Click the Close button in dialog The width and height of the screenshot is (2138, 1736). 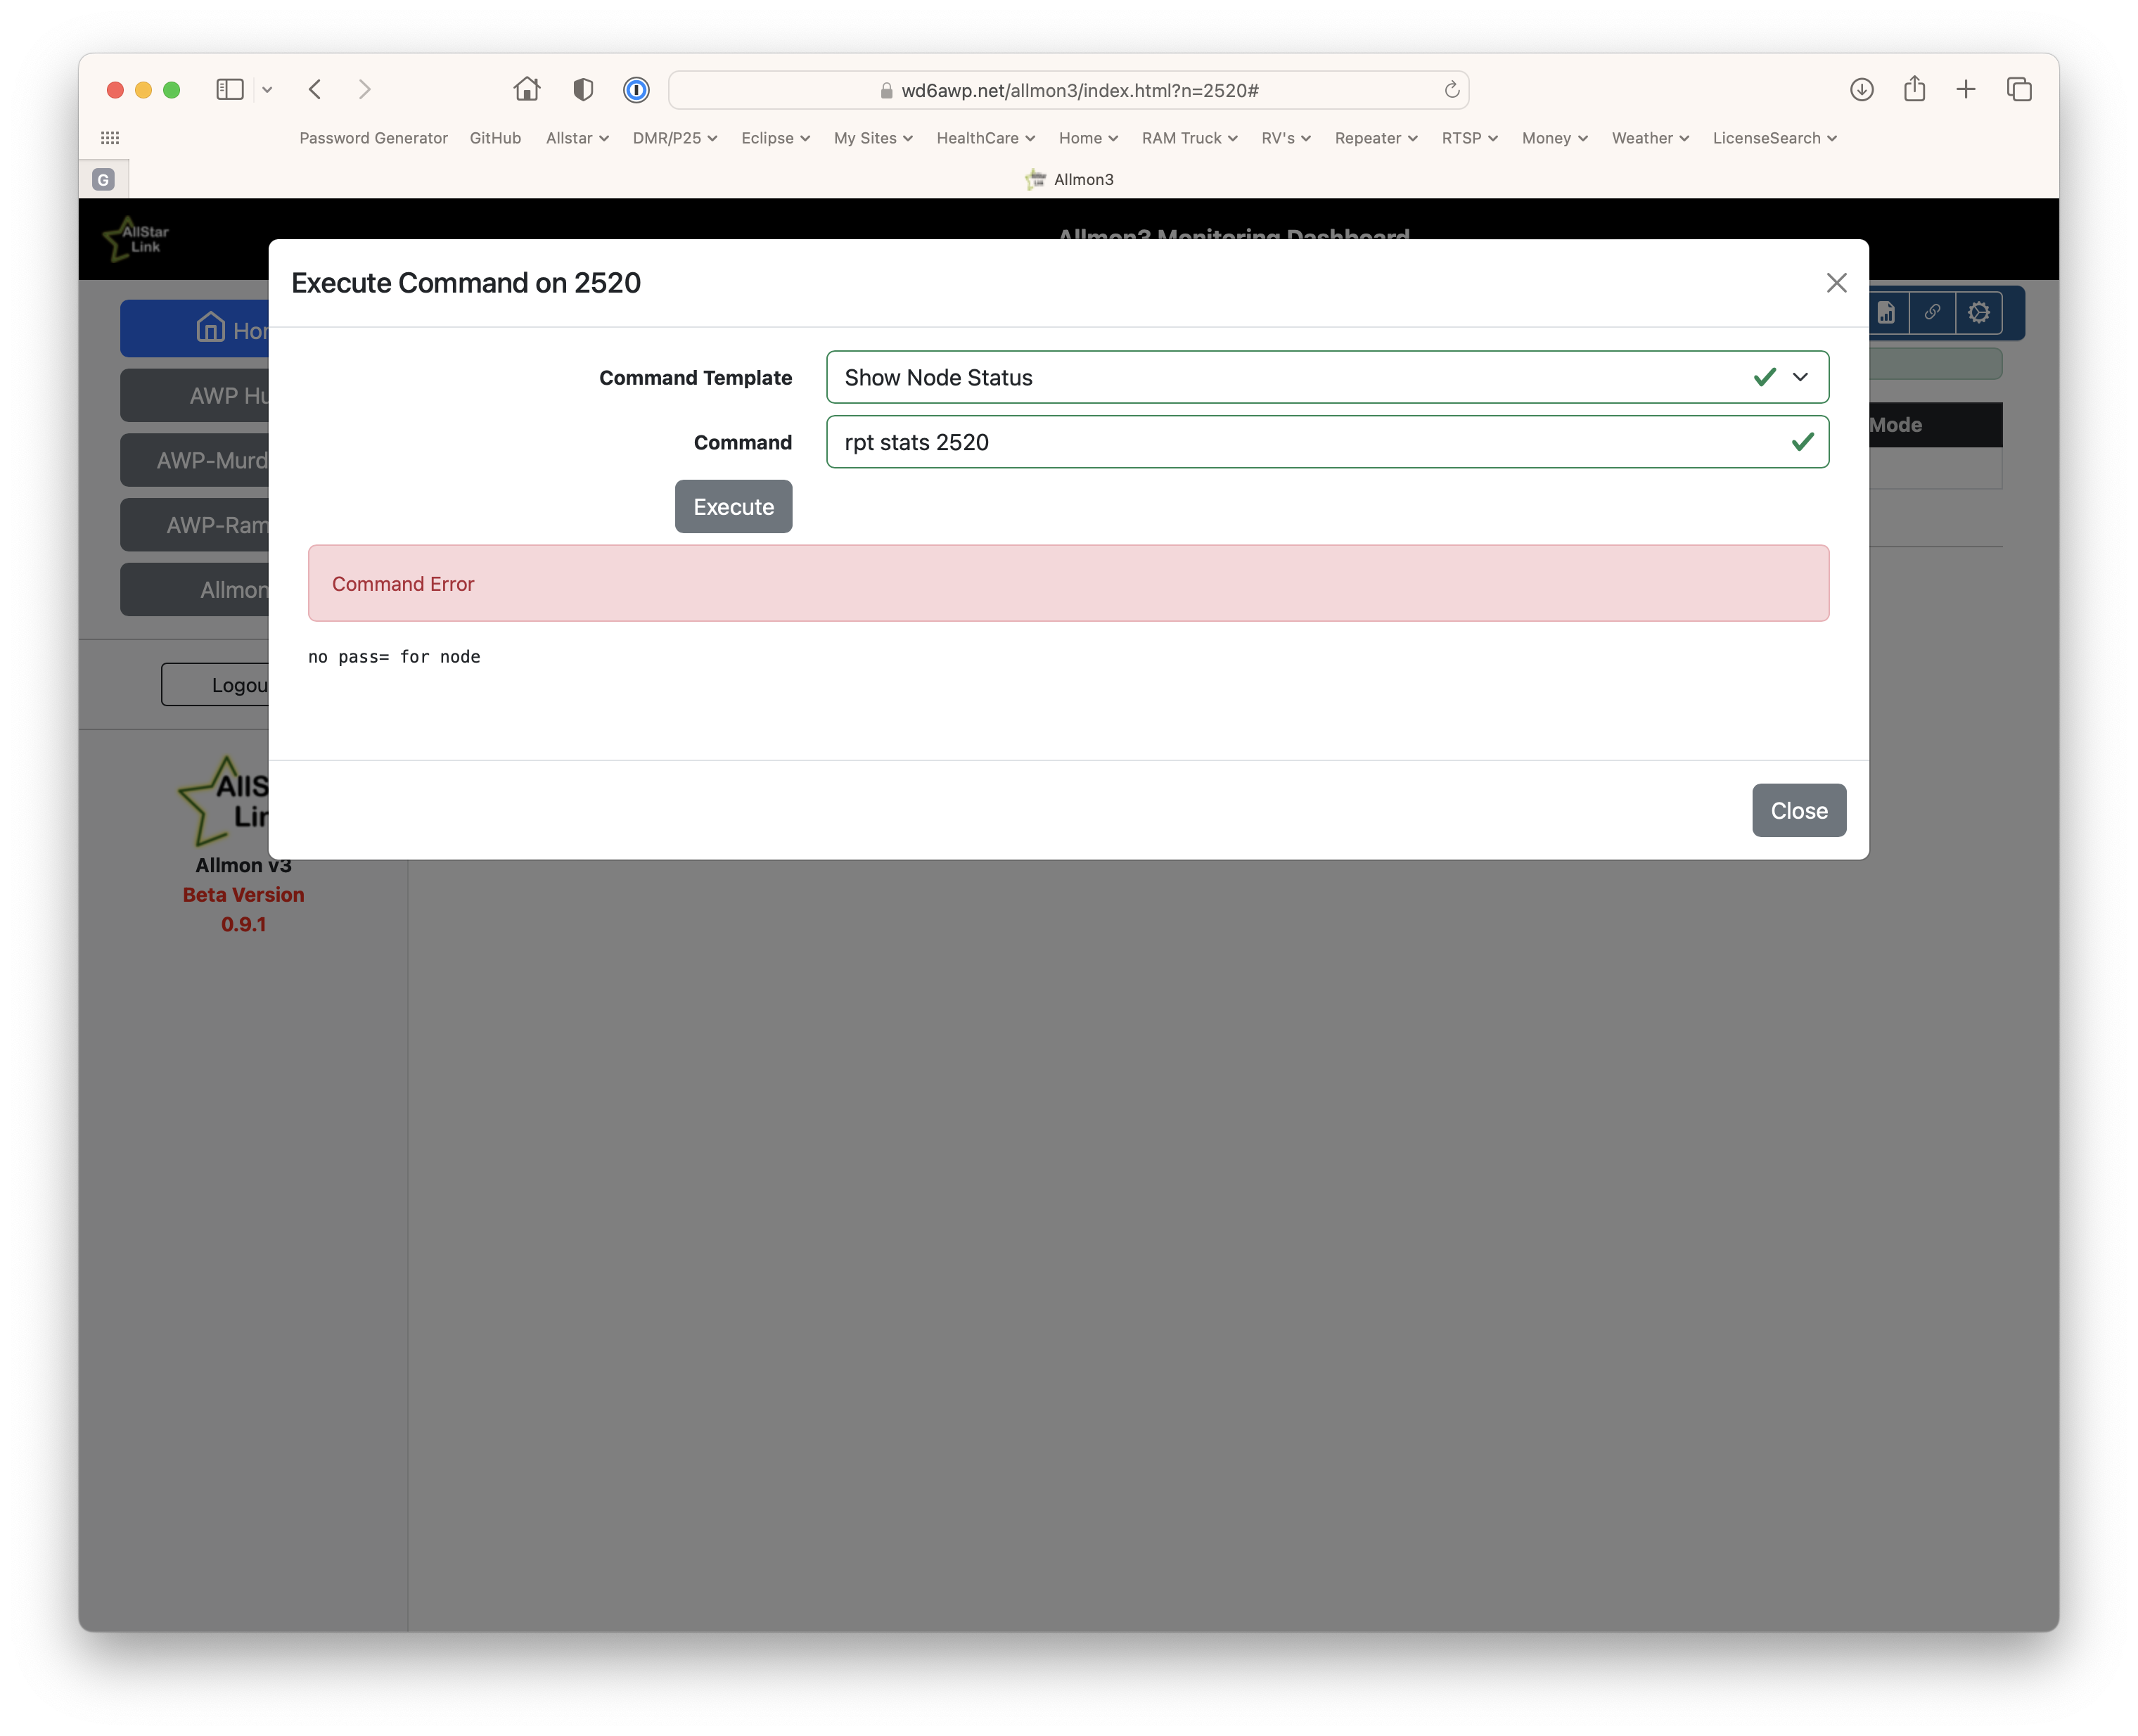1798,810
